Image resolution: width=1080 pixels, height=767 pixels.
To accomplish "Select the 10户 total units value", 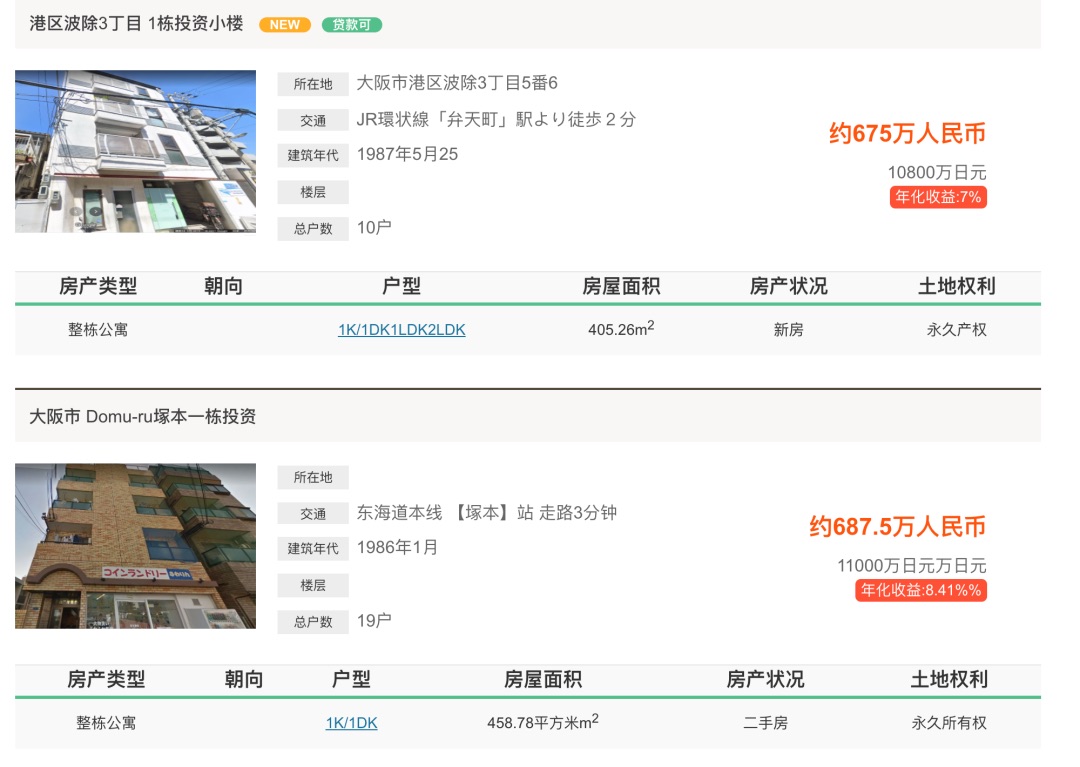I will [x=374, y=228].
